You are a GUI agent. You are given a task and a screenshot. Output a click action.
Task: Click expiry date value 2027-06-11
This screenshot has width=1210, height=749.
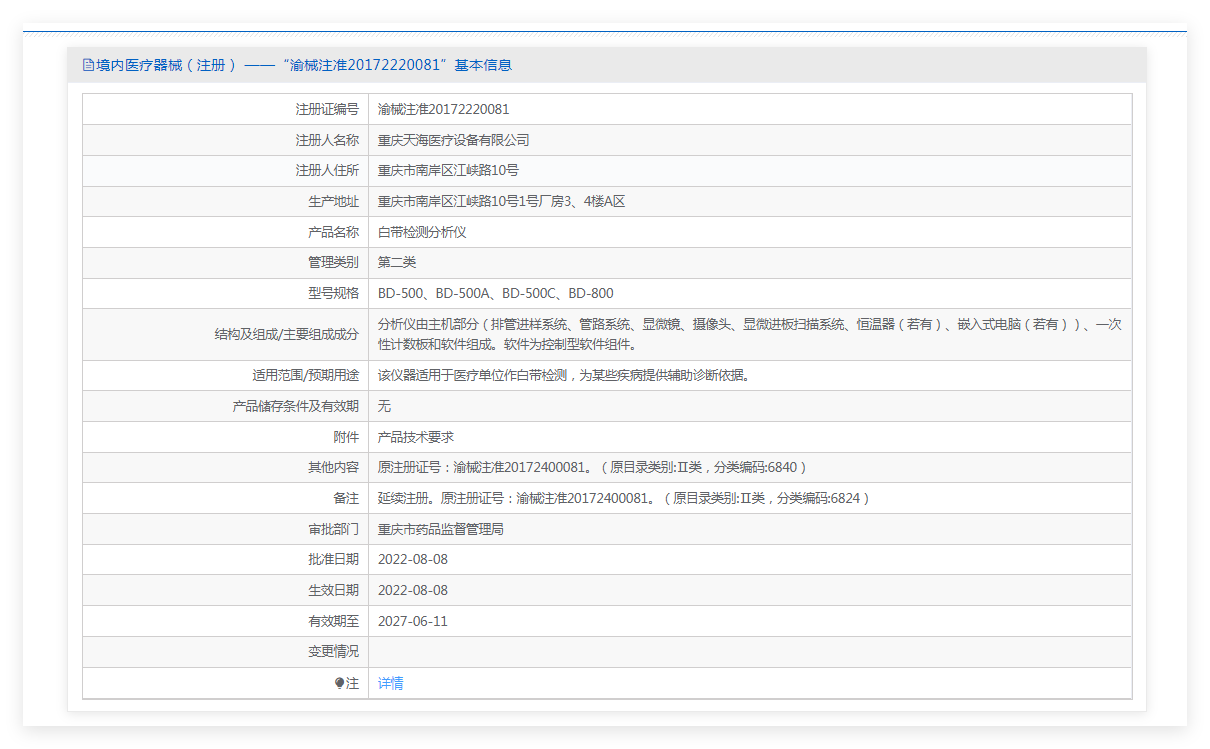tap(413, 621)
